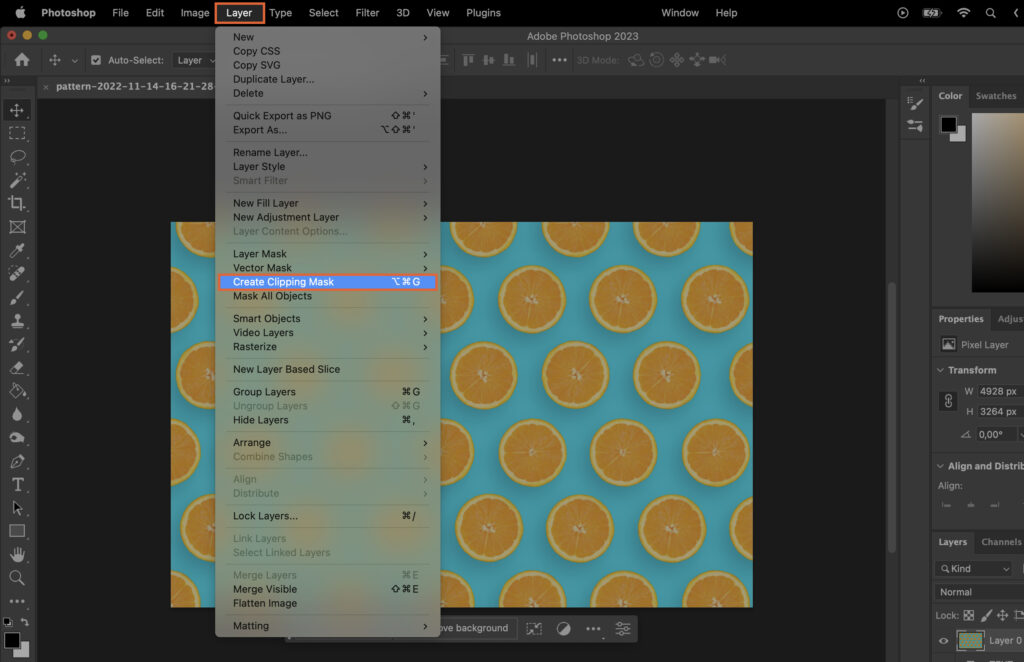Activate the Zoom tool

coord(17,578)
